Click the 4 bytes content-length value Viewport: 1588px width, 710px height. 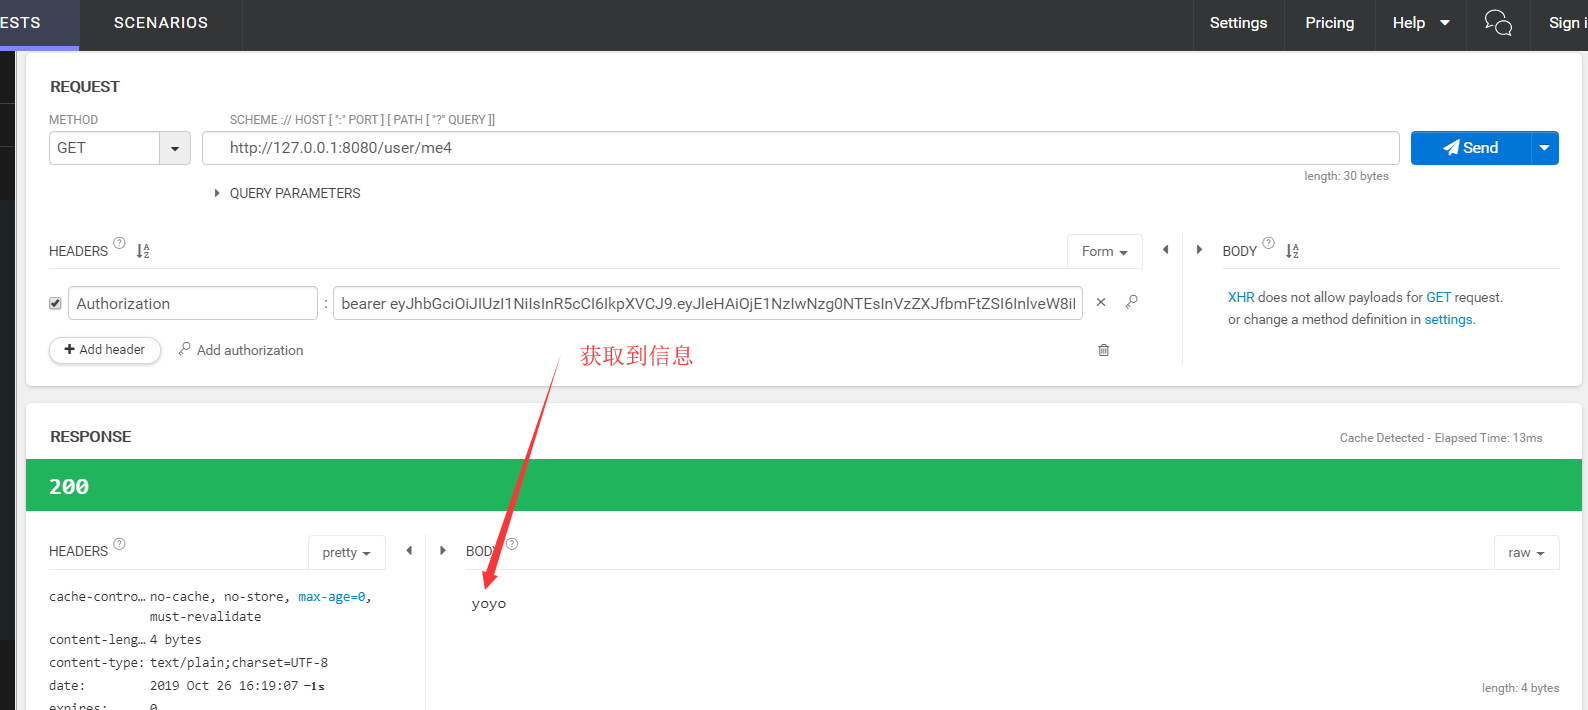click(176, 640)
